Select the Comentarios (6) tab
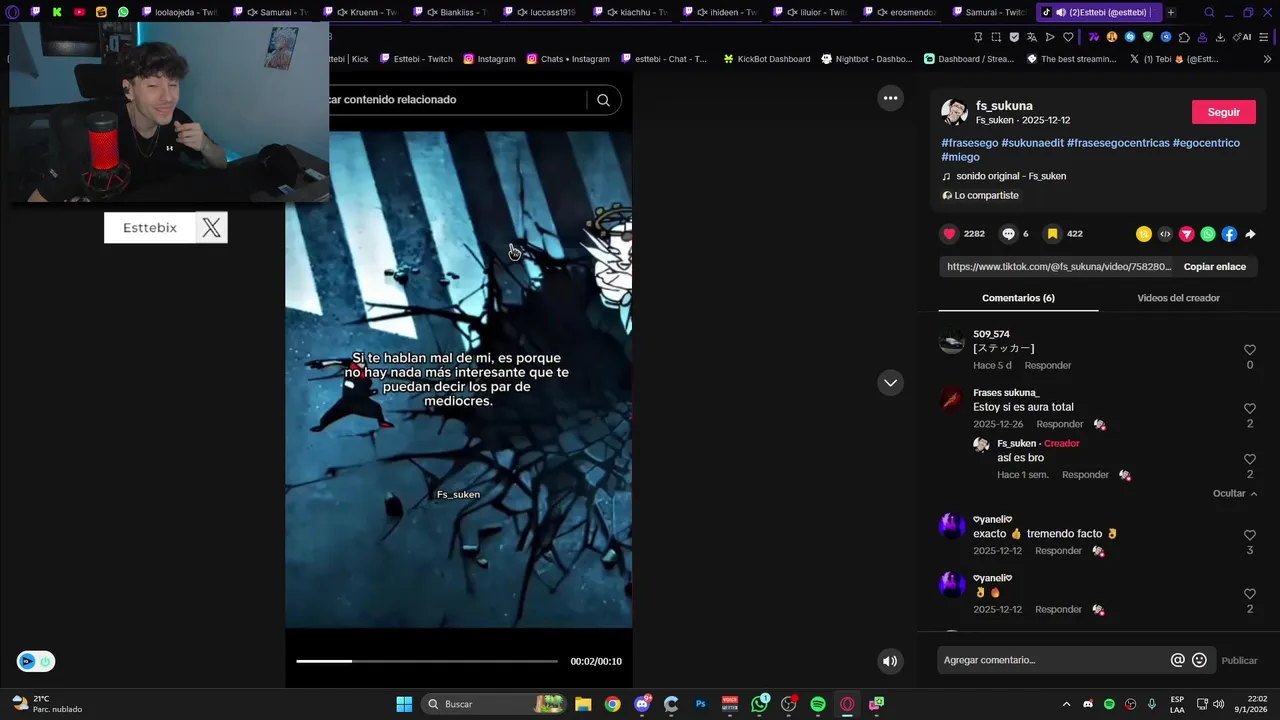Image resolution: width=1280 pixels, height=720 pixels. [x=1018, y=298]
